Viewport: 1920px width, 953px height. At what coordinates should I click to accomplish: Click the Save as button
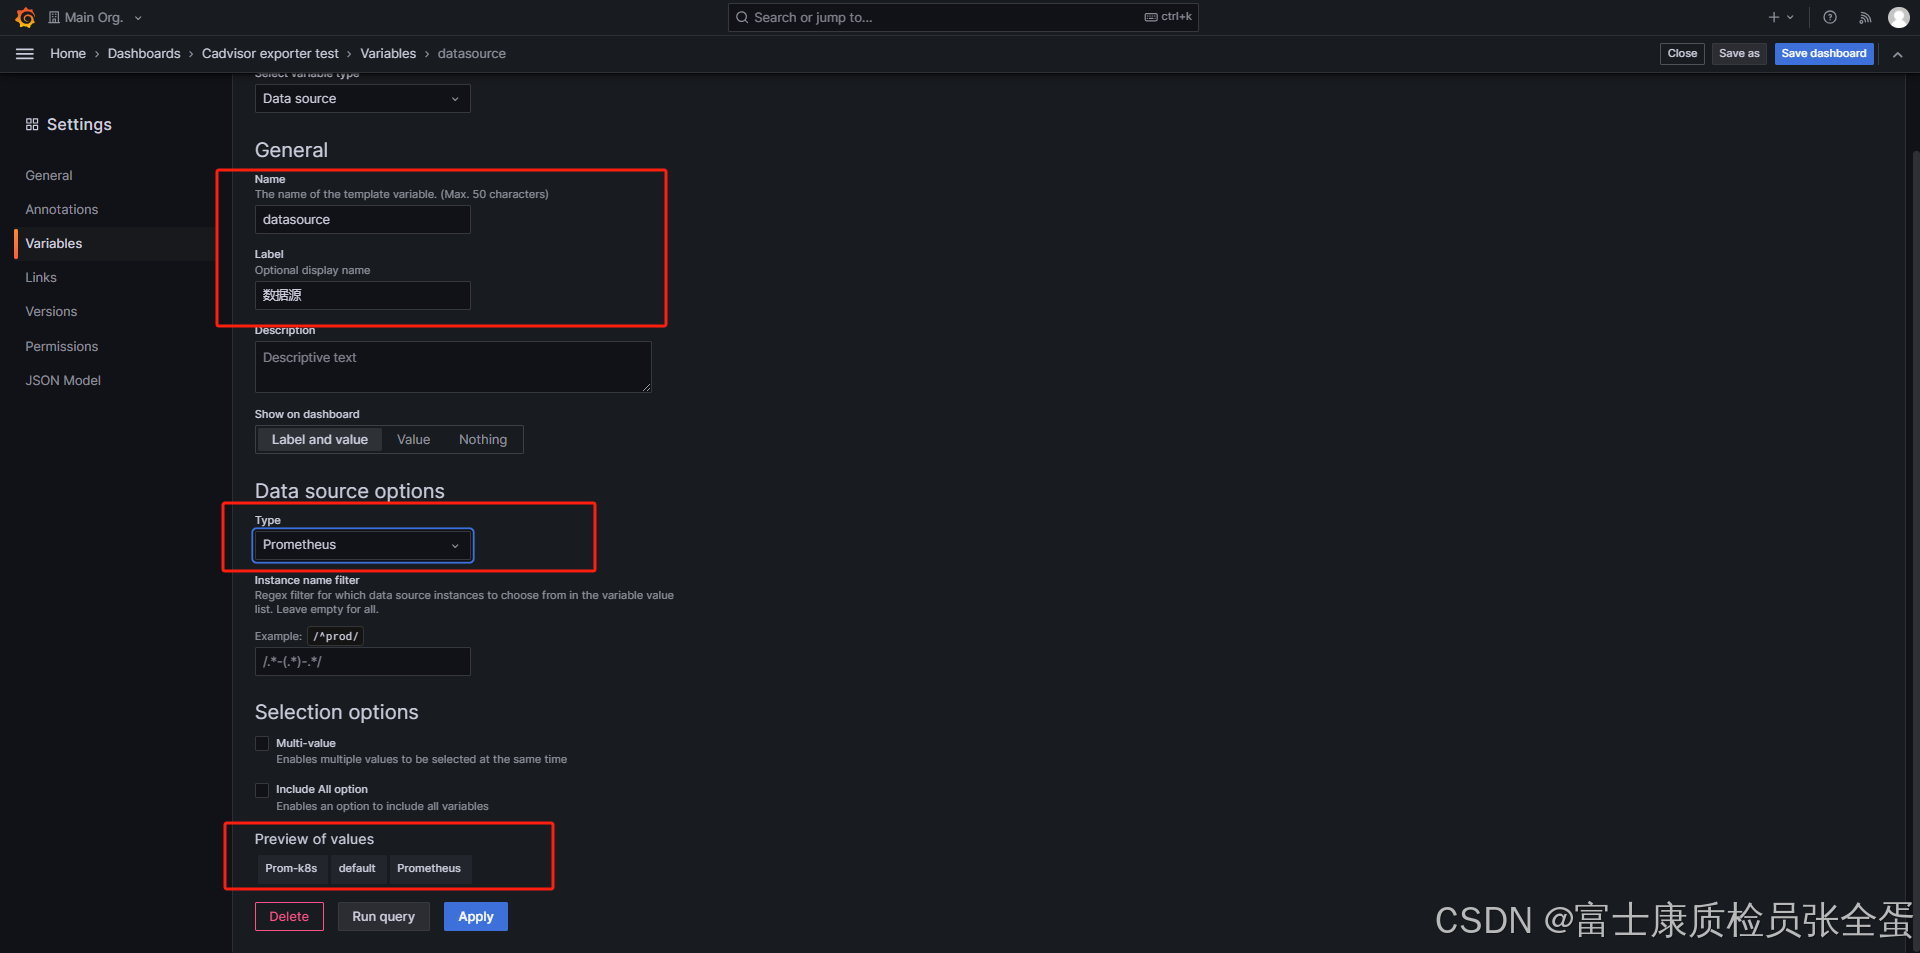click(1739, 54)
